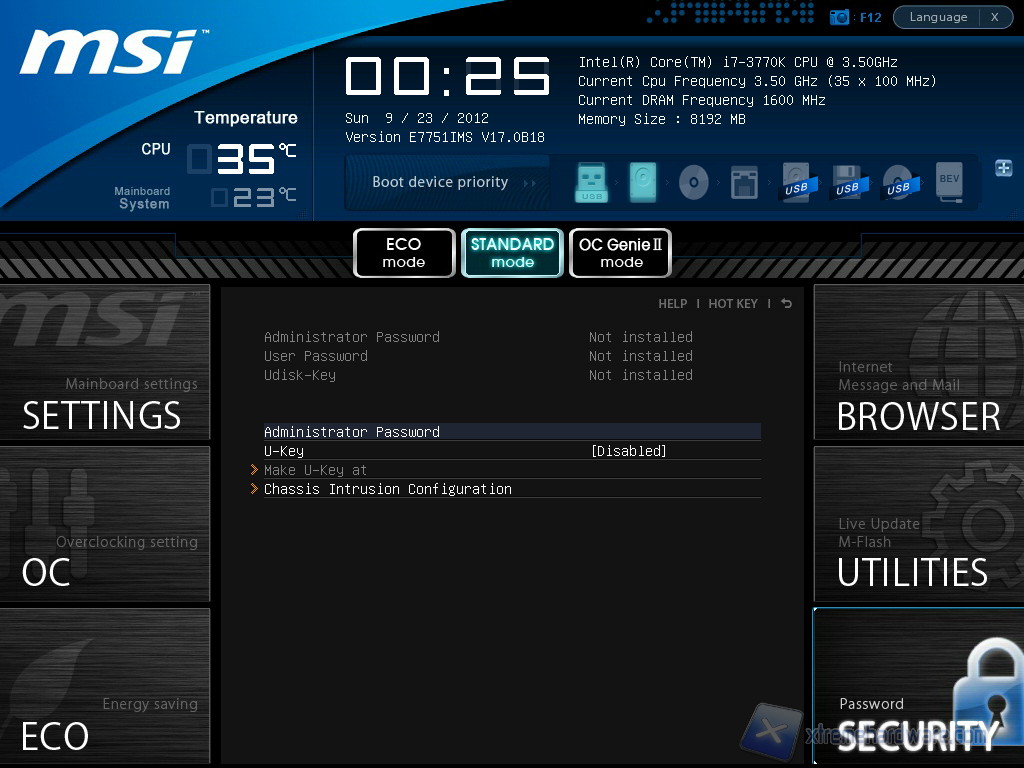Select the Administrator Password entry
This screenshot has width=1024, height=768.
click(x=351, y=432)
